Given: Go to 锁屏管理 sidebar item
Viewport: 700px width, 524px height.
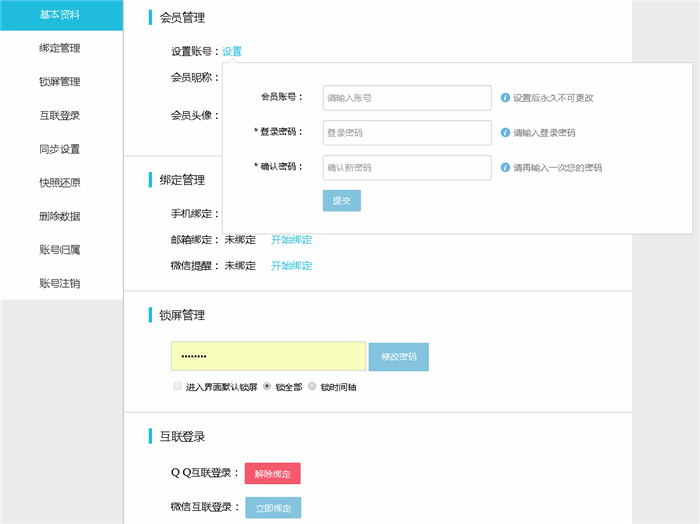Looking at the screenshot, I should coord(60,82).
